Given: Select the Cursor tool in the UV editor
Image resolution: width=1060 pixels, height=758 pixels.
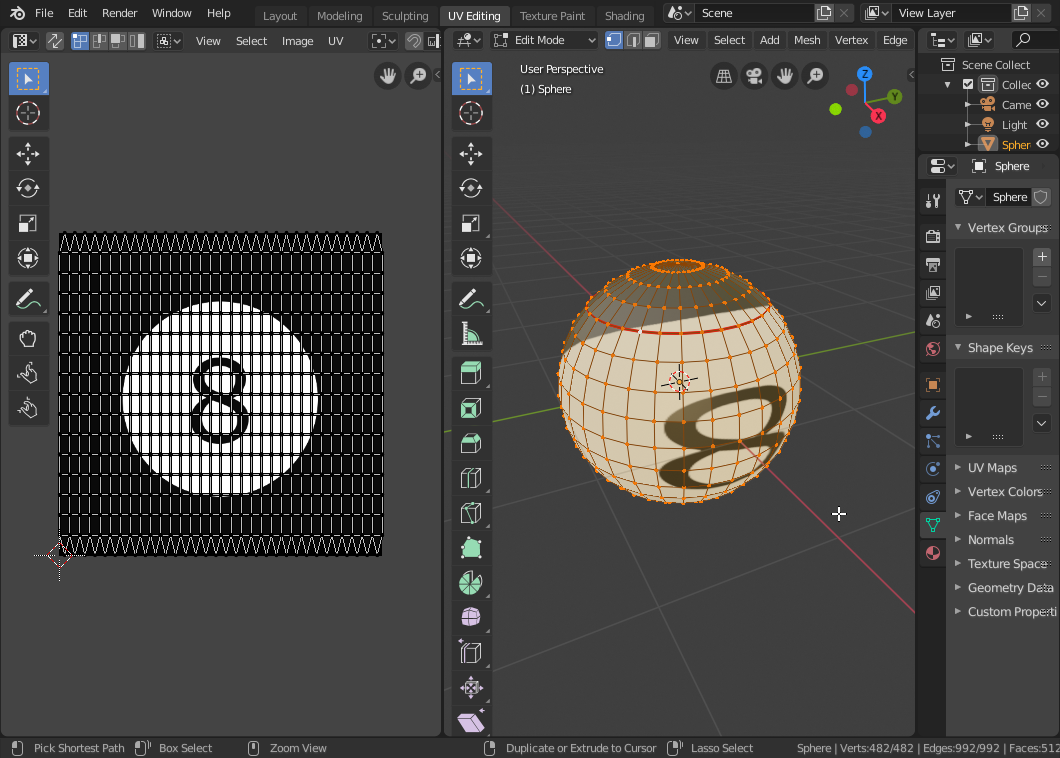Looking at the screenshot, I should click(28, 114).
